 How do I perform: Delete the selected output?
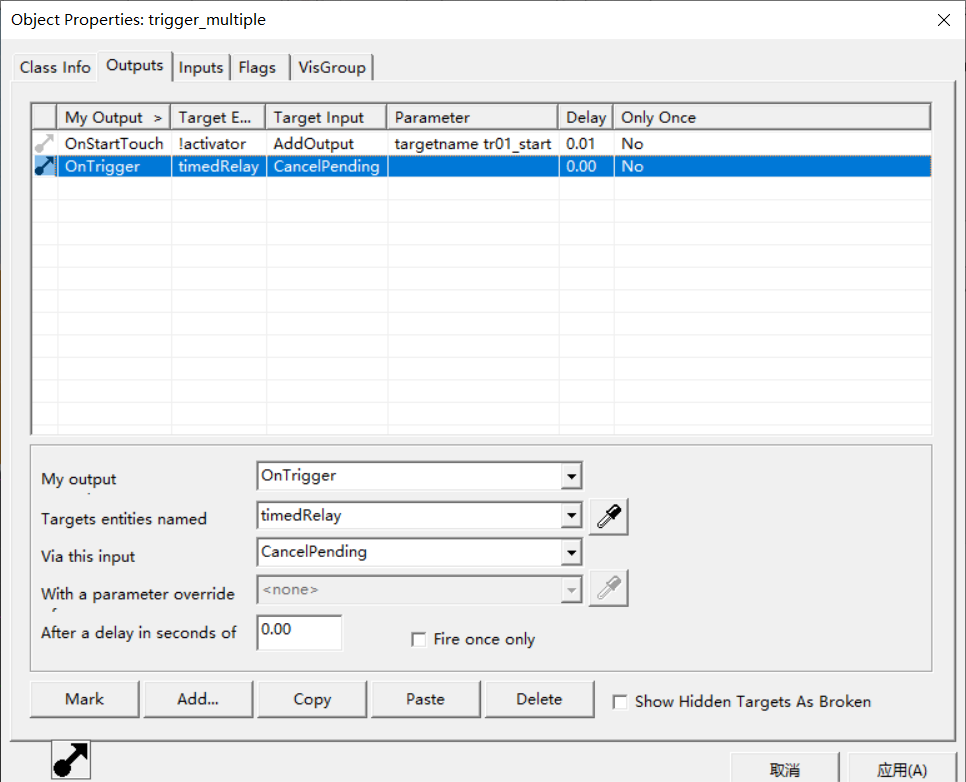click(539, 699)
